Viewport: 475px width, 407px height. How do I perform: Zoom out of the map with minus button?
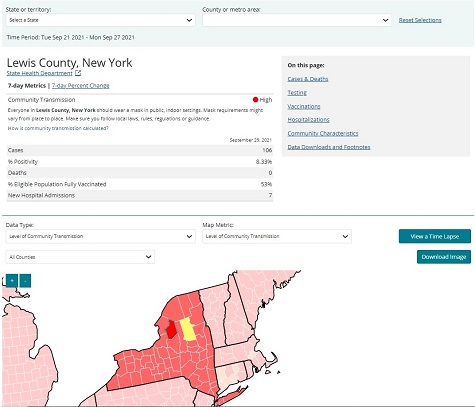25,281
